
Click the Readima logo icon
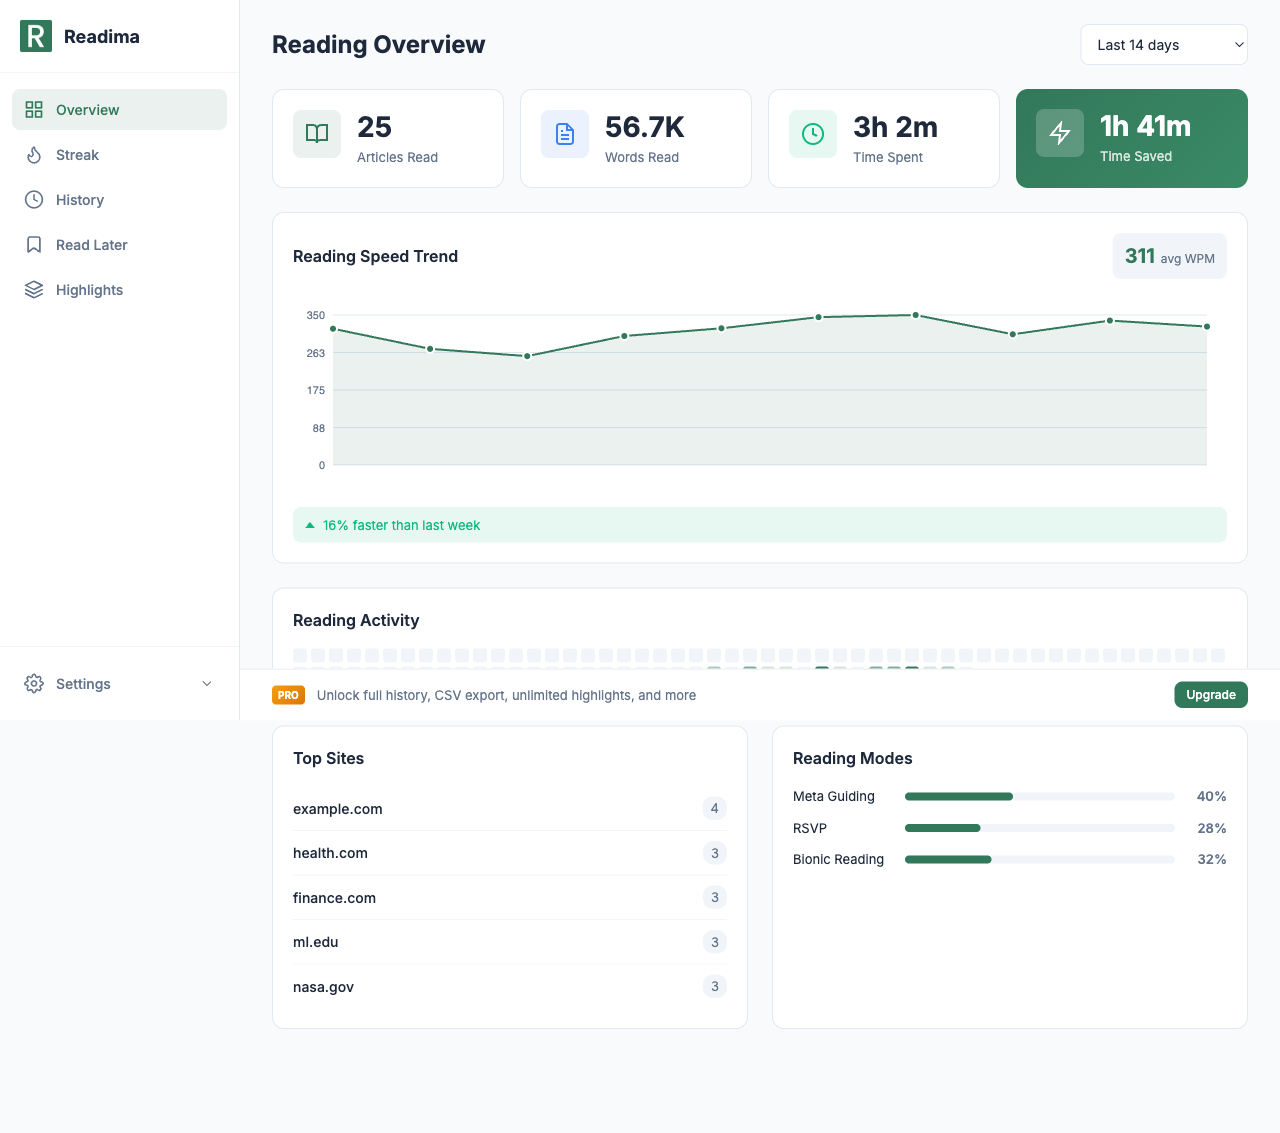coord(35,36)
